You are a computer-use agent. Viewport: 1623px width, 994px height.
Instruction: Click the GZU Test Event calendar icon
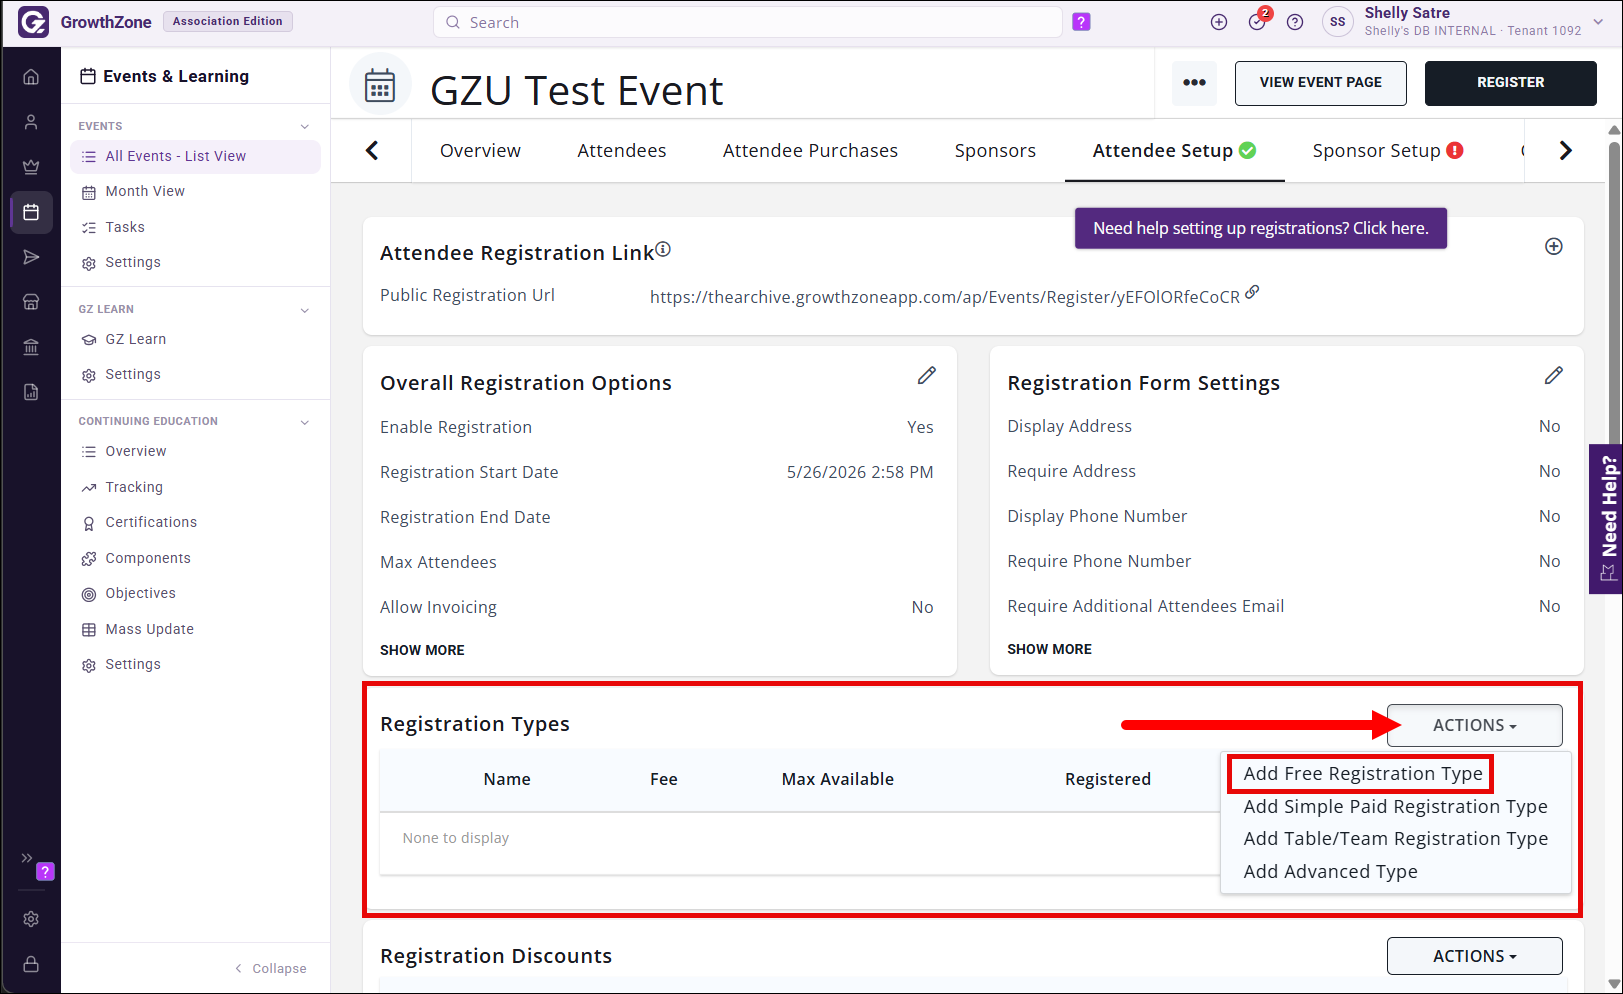(x=380, y=85)
